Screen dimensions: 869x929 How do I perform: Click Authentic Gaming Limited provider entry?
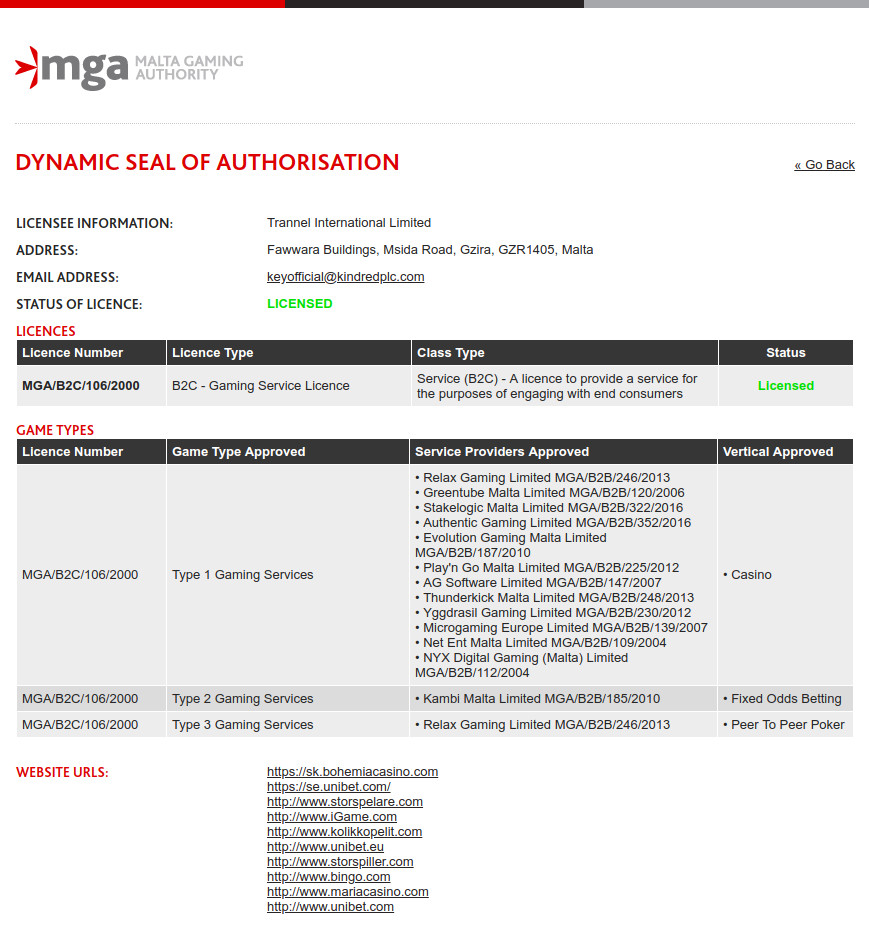(x=553, y=523)
